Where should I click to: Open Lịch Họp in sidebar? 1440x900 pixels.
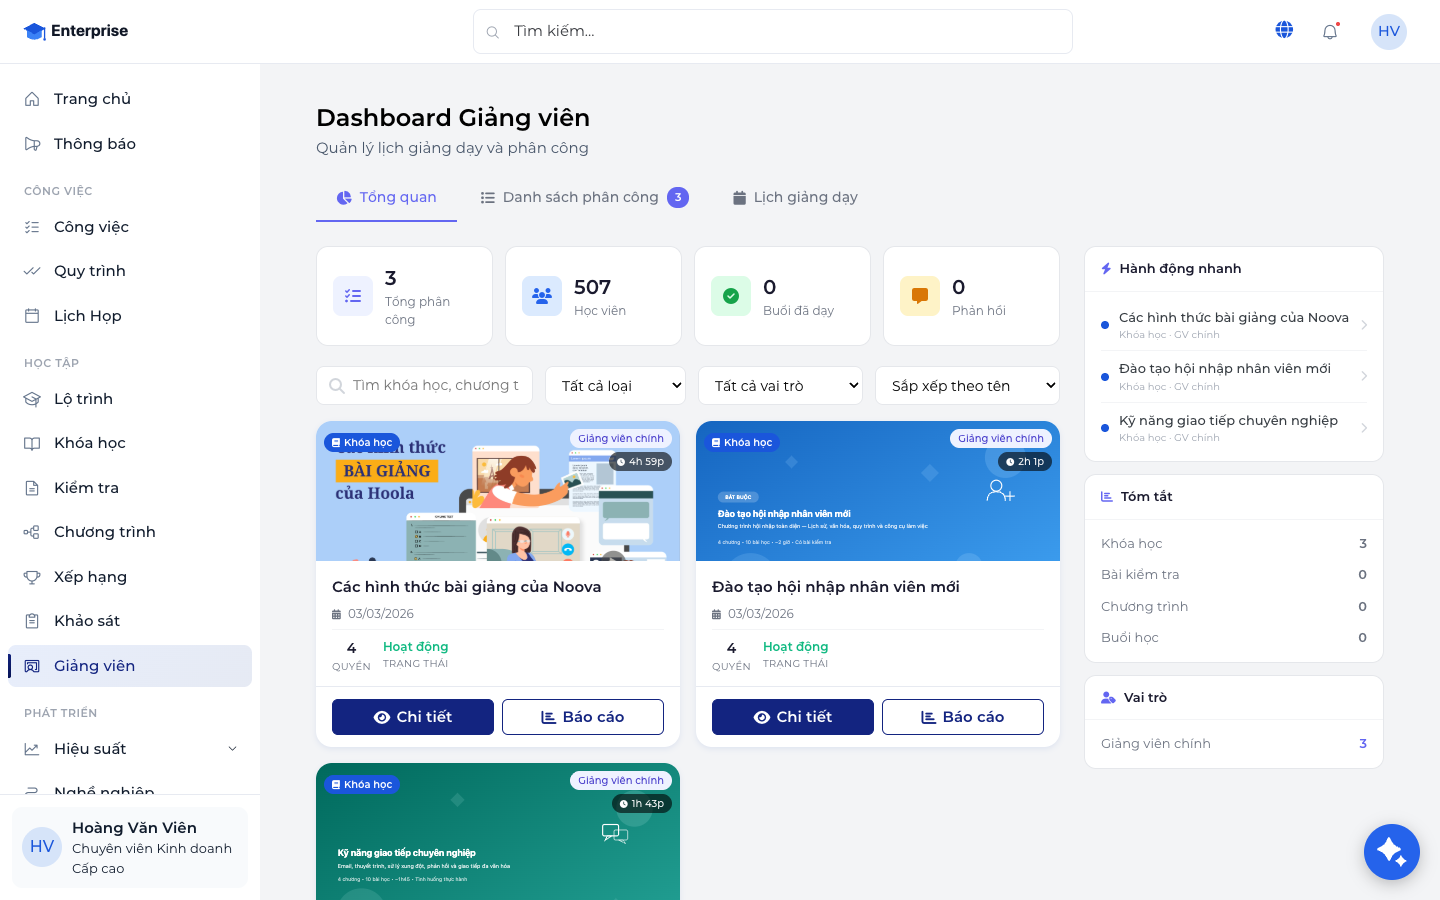click(x=130, y=316)
